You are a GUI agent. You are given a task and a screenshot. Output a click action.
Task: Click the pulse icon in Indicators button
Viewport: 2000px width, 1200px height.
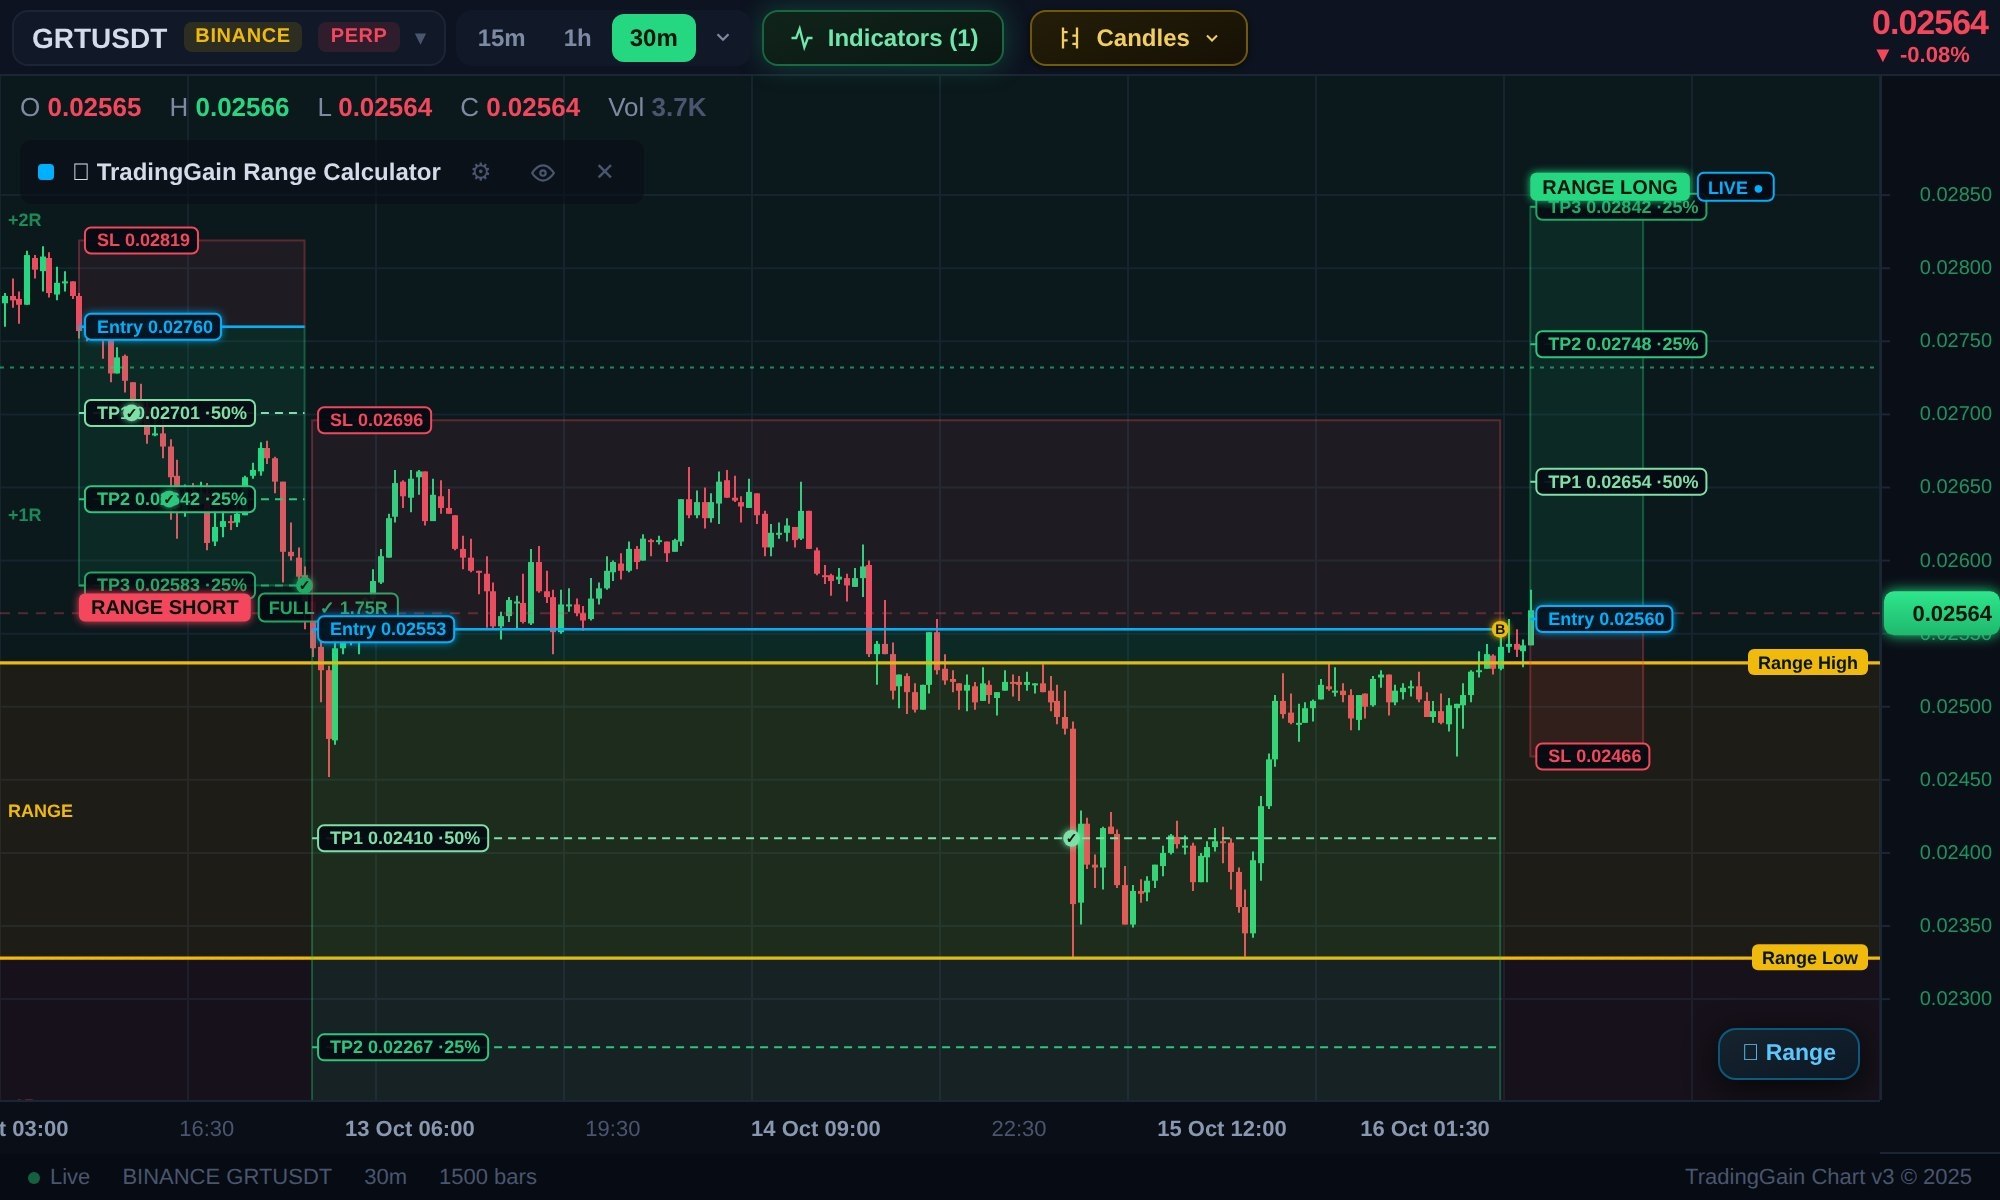coord(802,38)
